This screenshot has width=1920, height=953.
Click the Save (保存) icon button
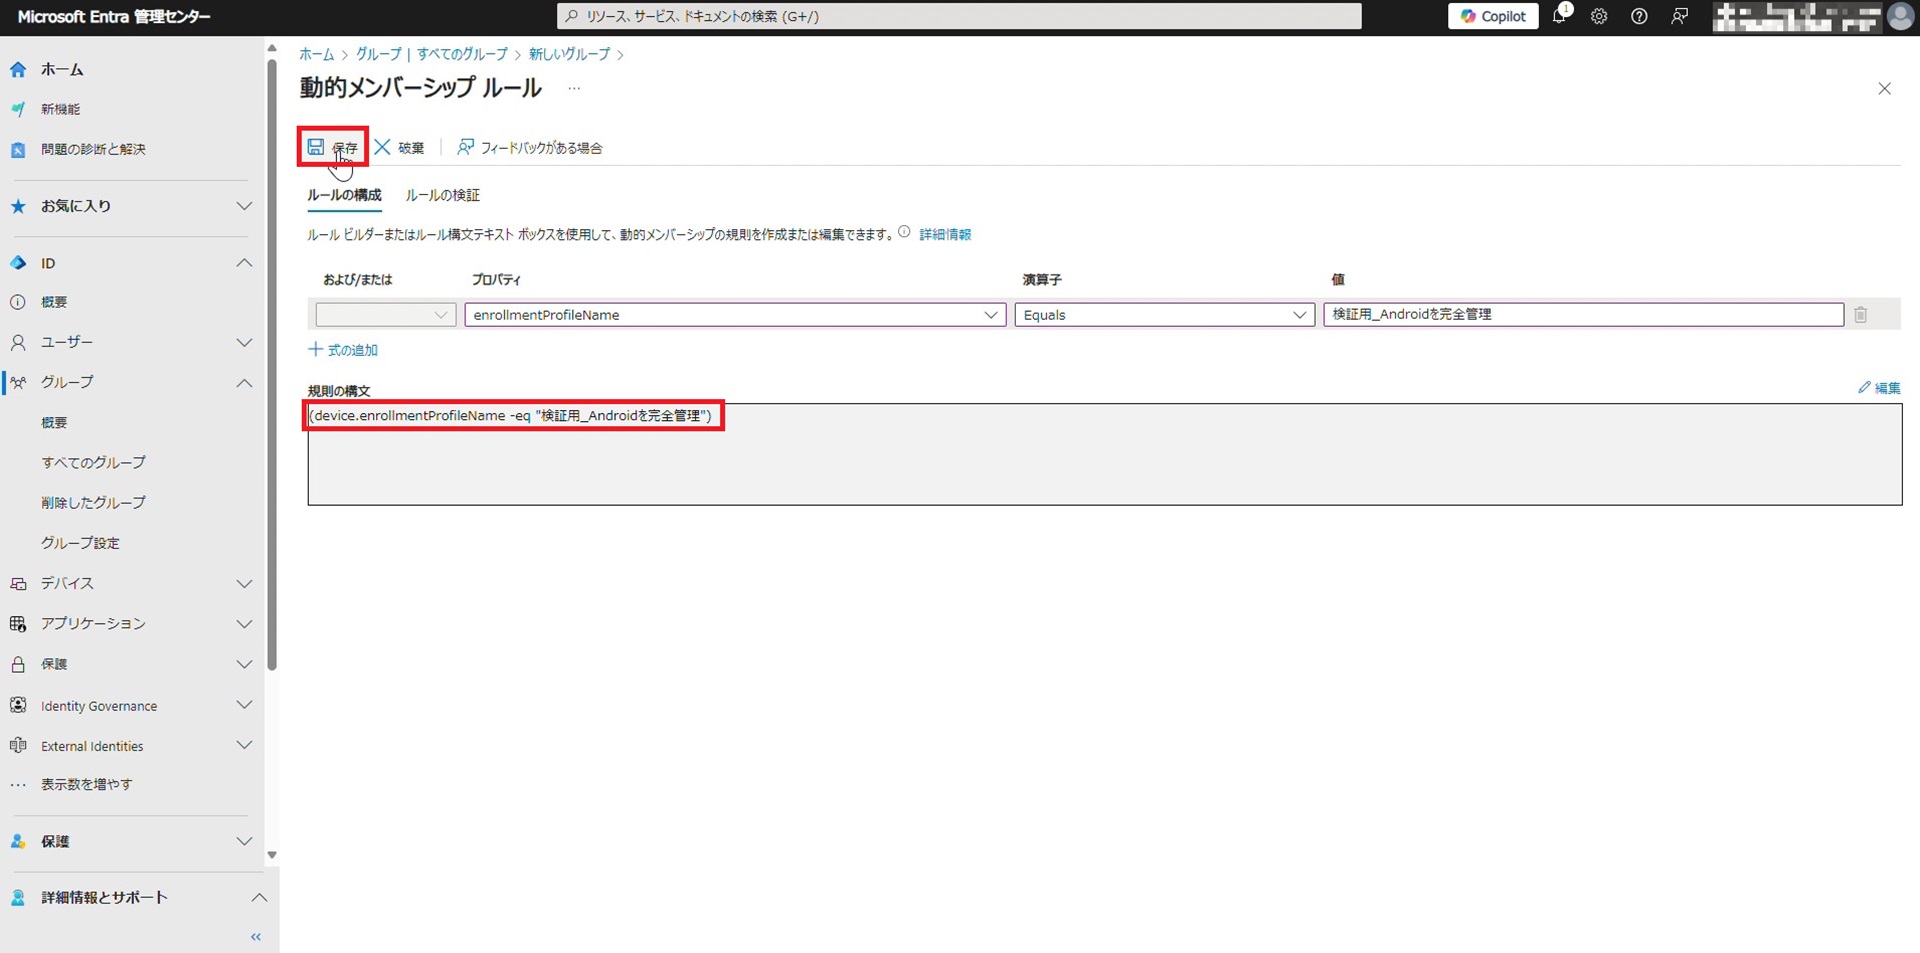(x=316, y=147)
